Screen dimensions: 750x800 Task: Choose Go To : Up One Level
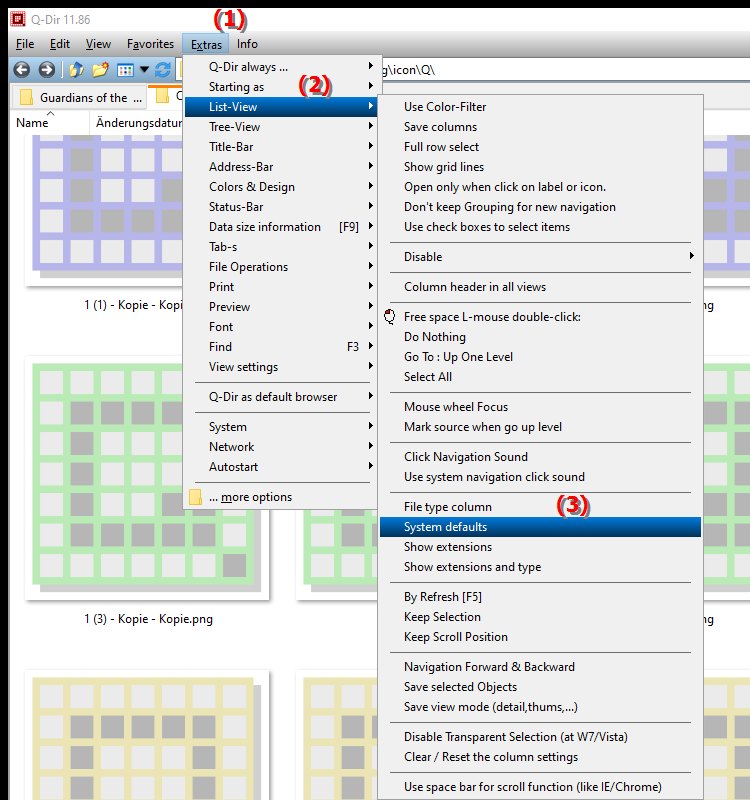click(x=540, y=357)
